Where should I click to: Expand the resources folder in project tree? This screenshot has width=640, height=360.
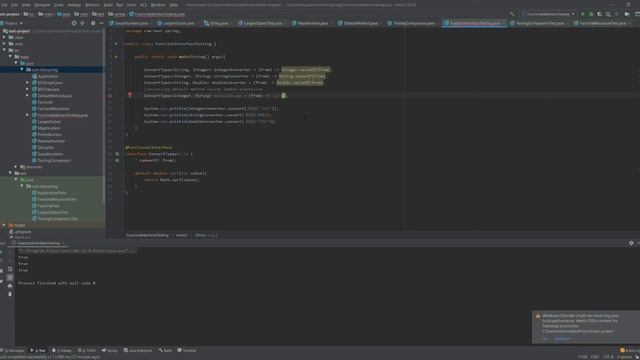pyautogui.click(x=16, y=167)
